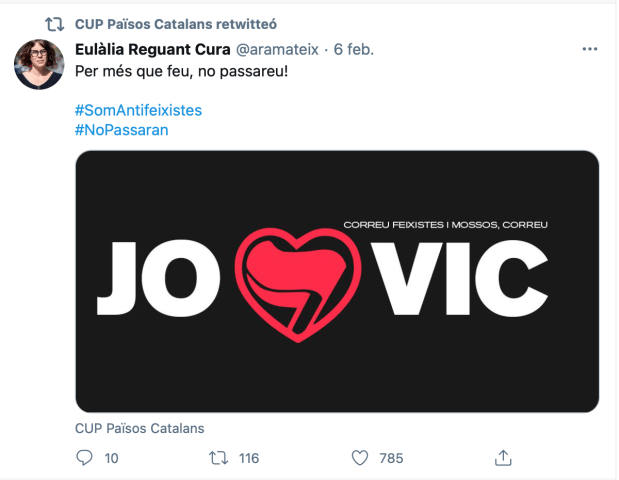Click the "CUP Països Catalans" caption below image
619x480 pixels.
coord(140,428)
